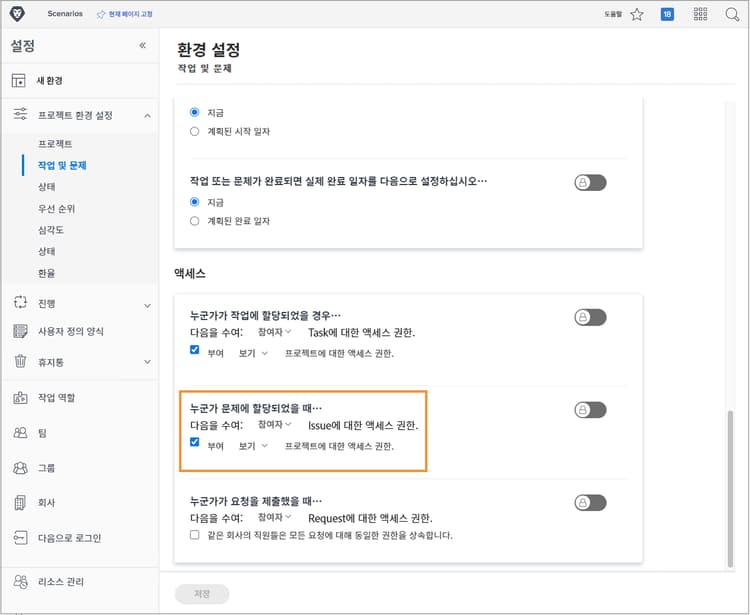Screen dimensions: 750x615
Task: Open the notifications badge showing 18
Action: (667, 14)
